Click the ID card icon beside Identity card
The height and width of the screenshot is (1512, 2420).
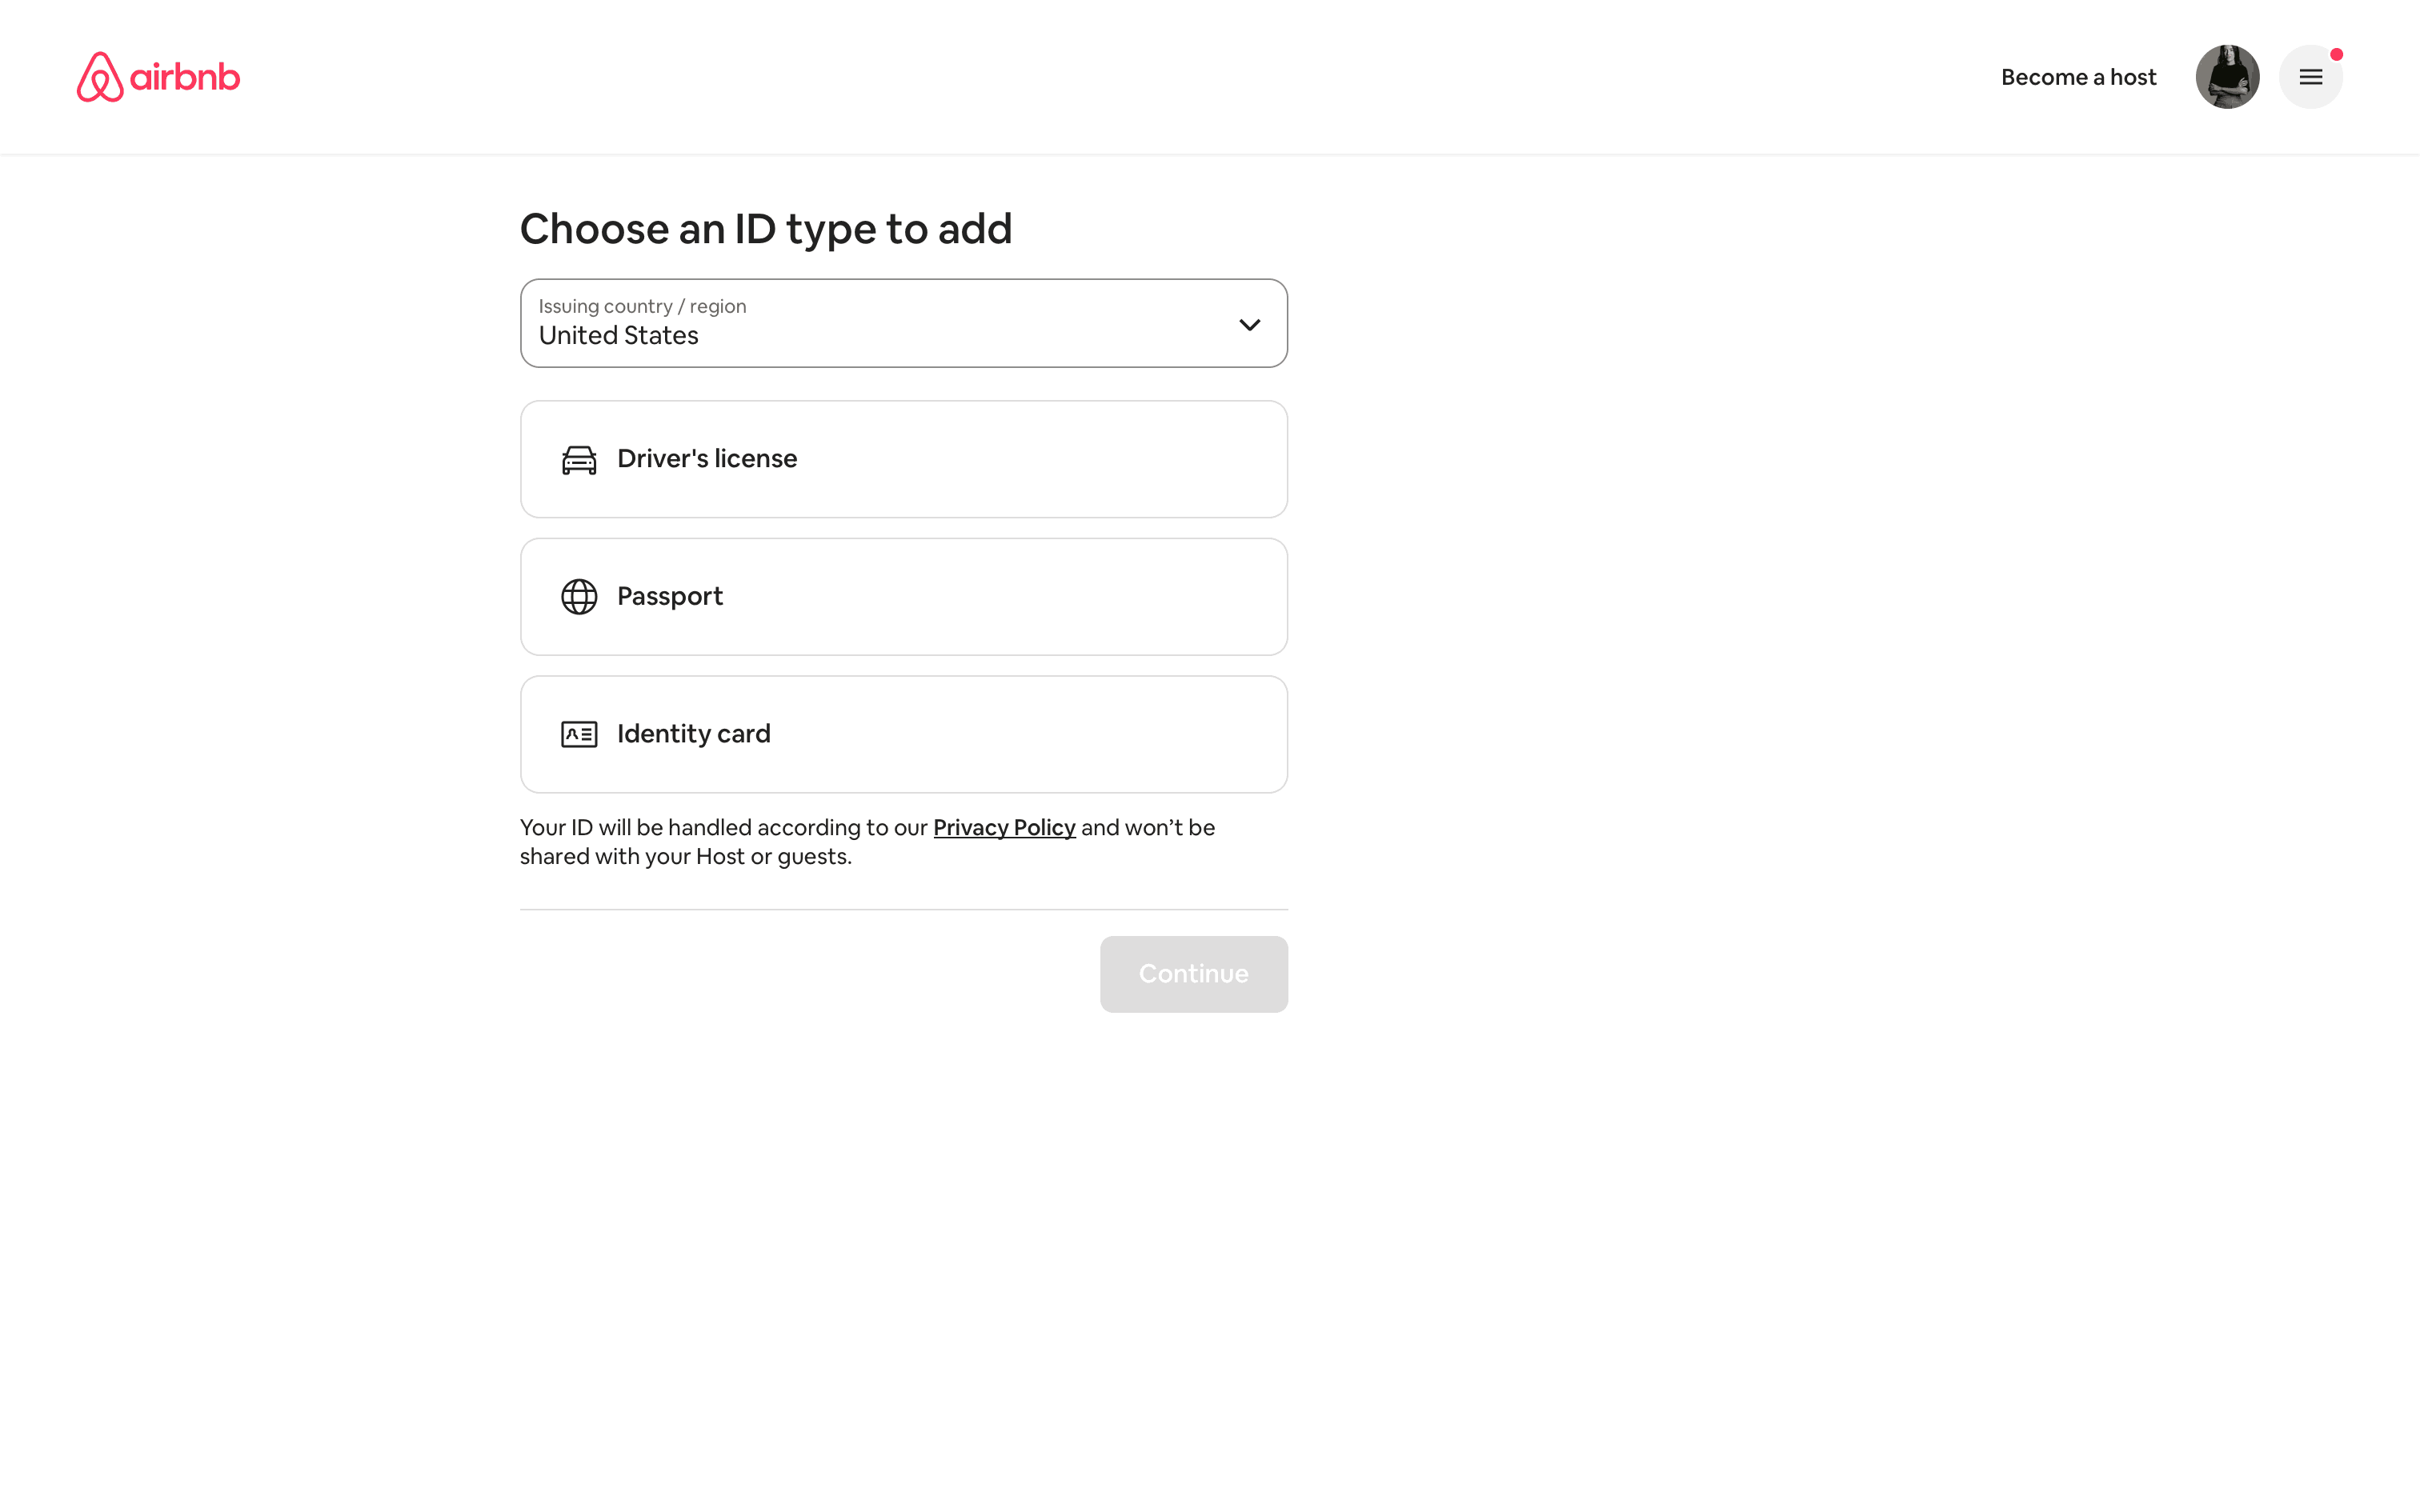click(x=579, y=734)
